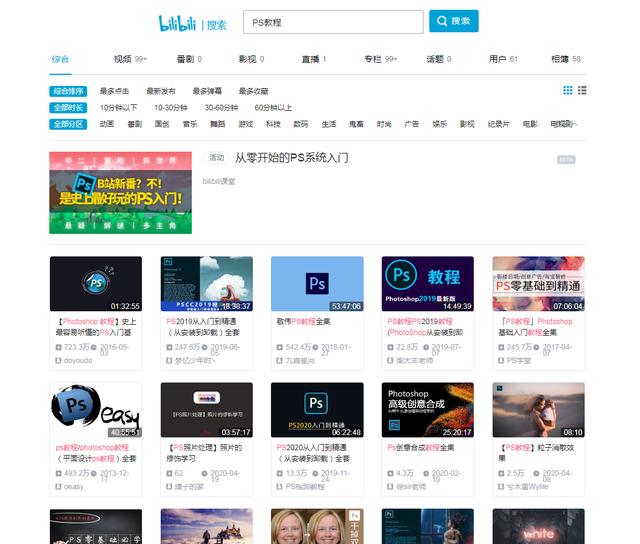Image resolution: width=640 pixels, height=544 pixels.
Task: Filter duration to 10-30分钟
Action: pyautogui.click(x=170, y=107)
